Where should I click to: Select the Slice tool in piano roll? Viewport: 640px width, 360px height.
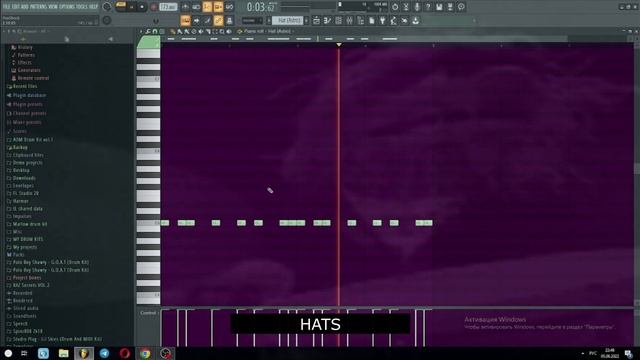click(208, 31)
